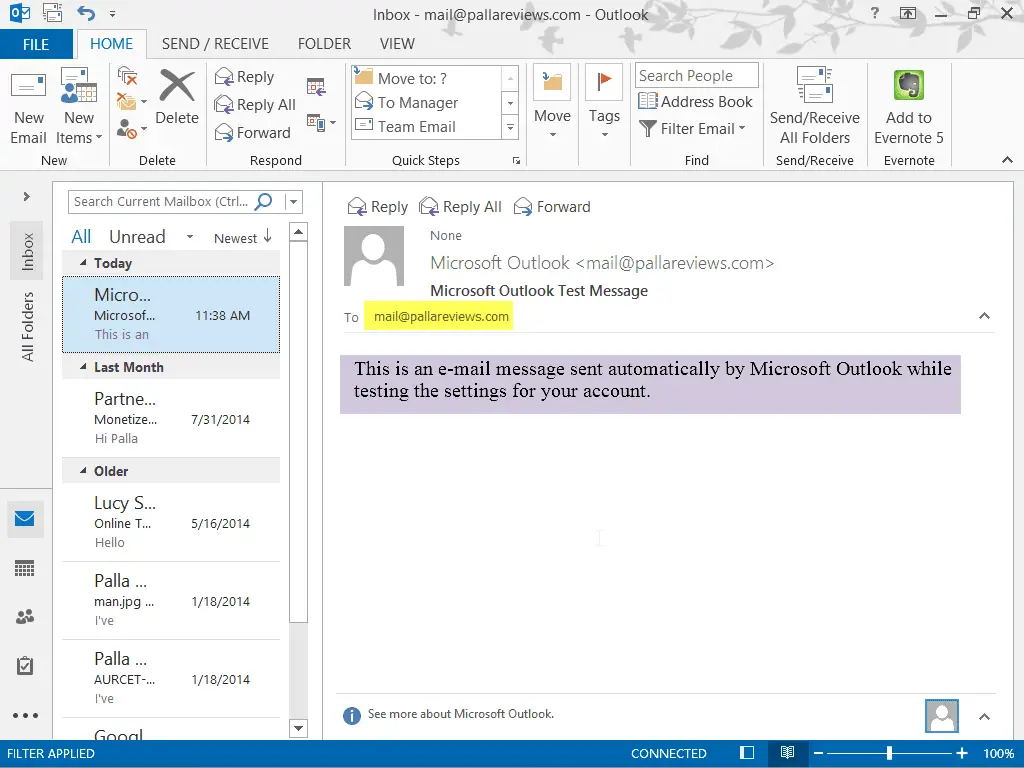Collapse the Today group
Image resolution: width=1024 pixels, height=768 pixels.
click(x=83, y=263)
